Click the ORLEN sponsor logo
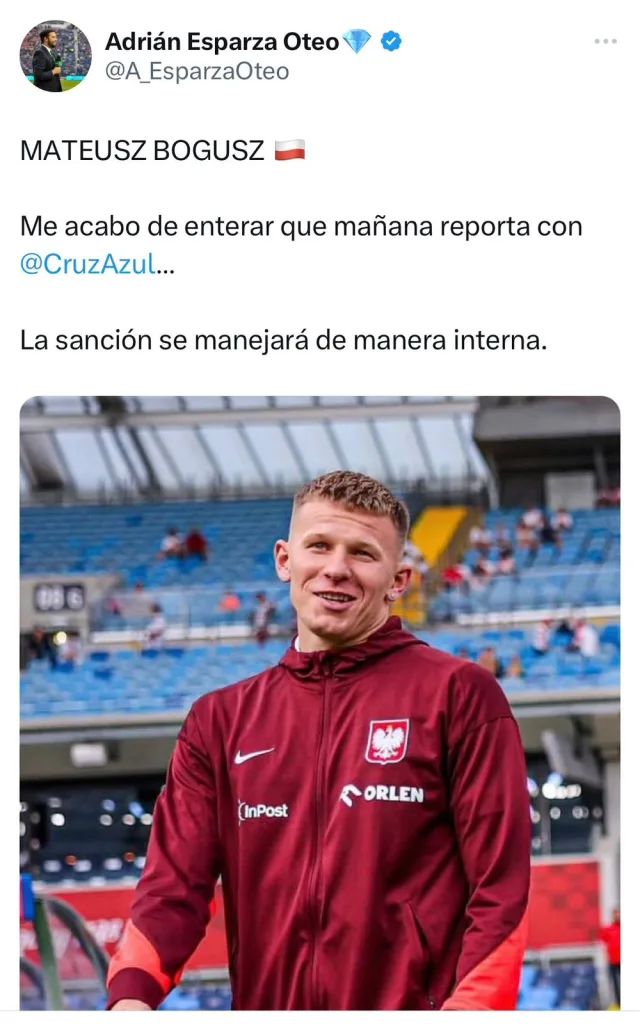 click(382, 794)
